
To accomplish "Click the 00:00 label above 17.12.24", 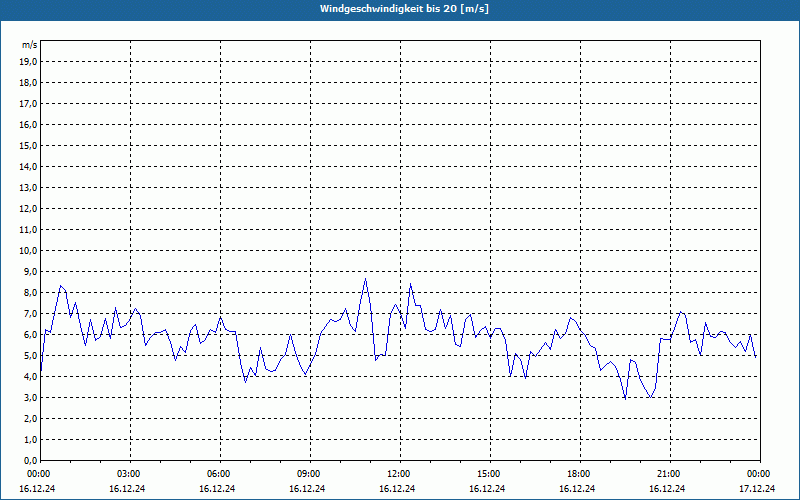I will [x=759, y=474].
